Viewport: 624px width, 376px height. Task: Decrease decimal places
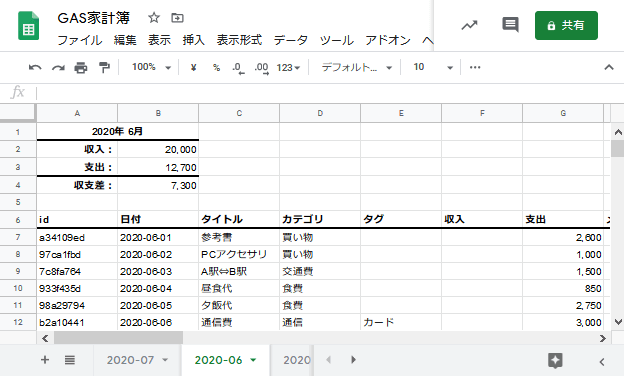pos(238,68)
